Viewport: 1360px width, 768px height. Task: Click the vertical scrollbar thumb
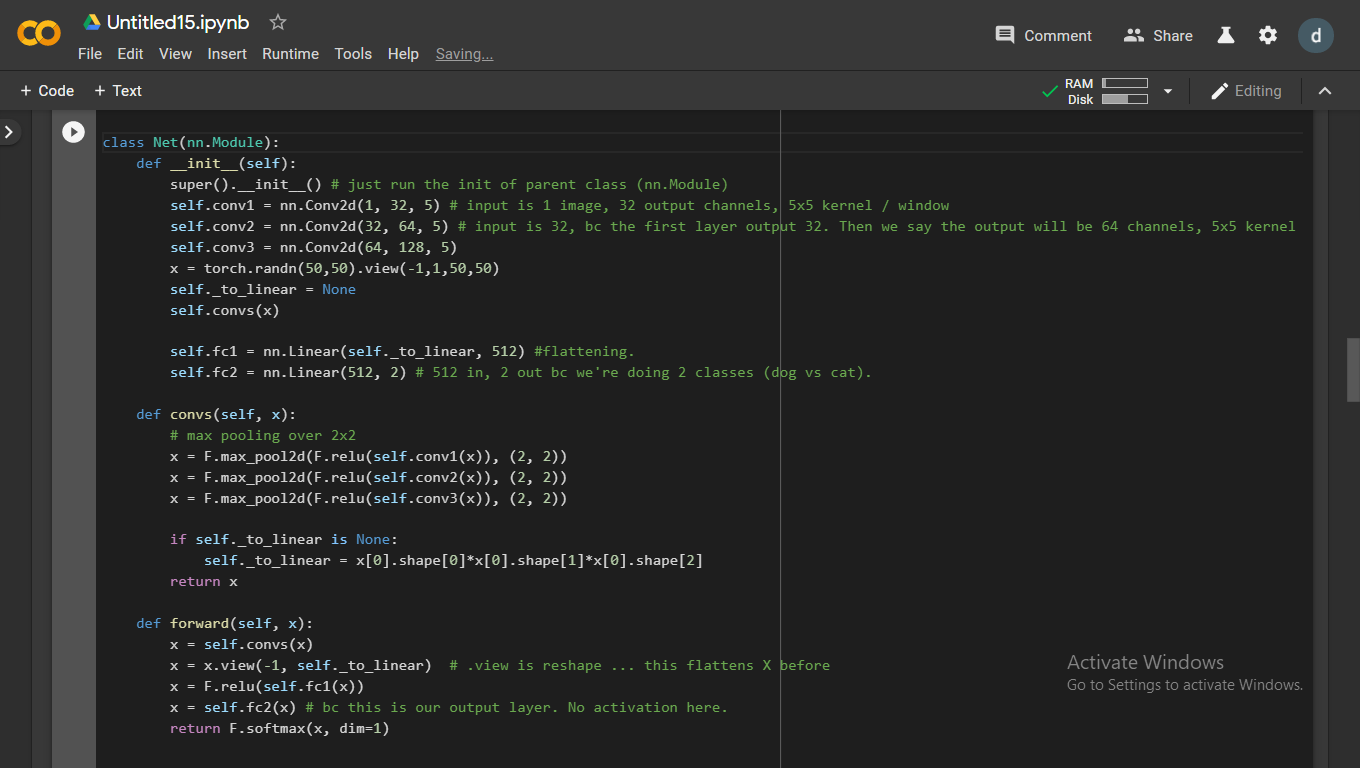click(x=1353, y=369)
